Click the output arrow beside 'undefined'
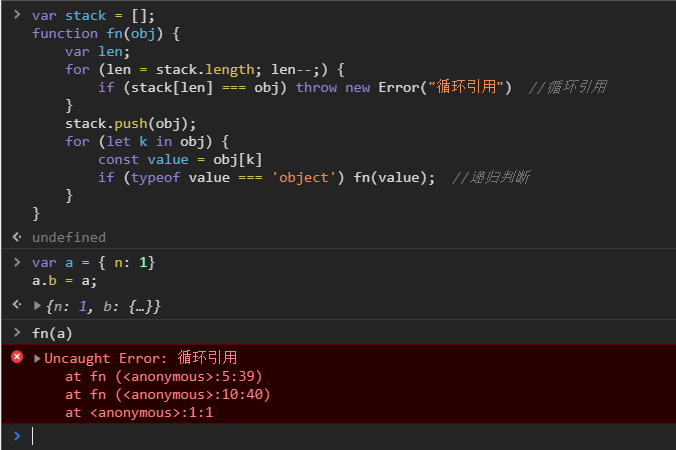This screenshot has height=450, width=676. point(16,237)
